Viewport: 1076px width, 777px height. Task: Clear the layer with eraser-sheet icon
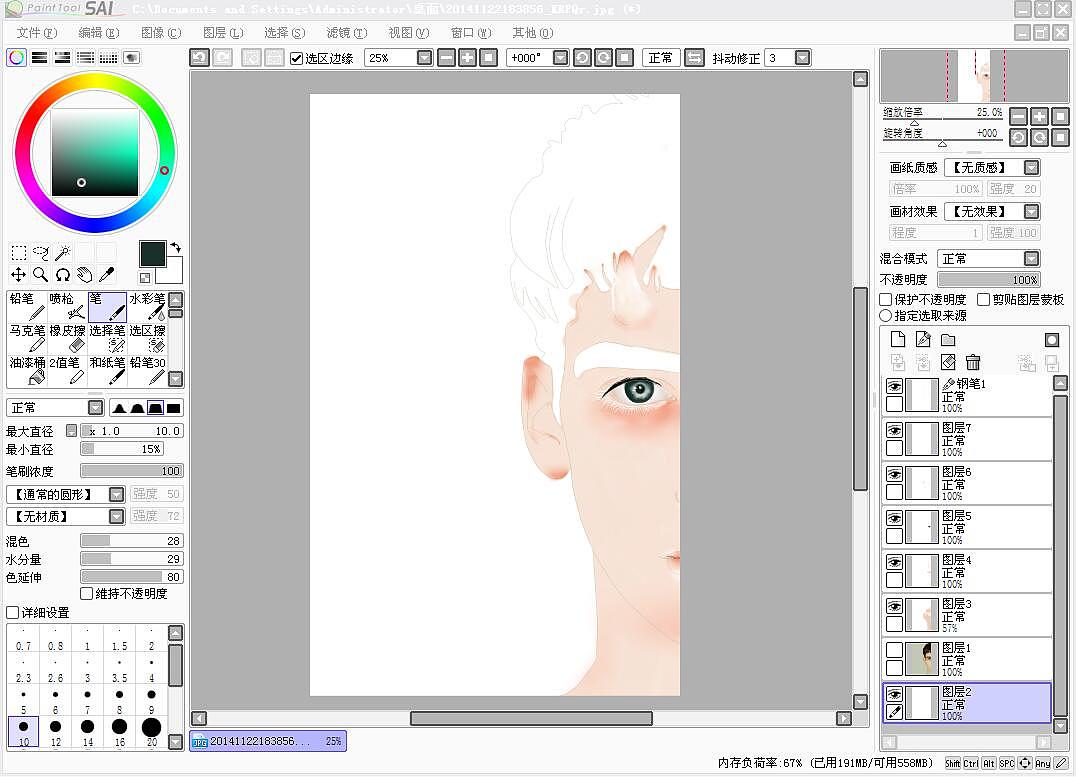[948, 362]
